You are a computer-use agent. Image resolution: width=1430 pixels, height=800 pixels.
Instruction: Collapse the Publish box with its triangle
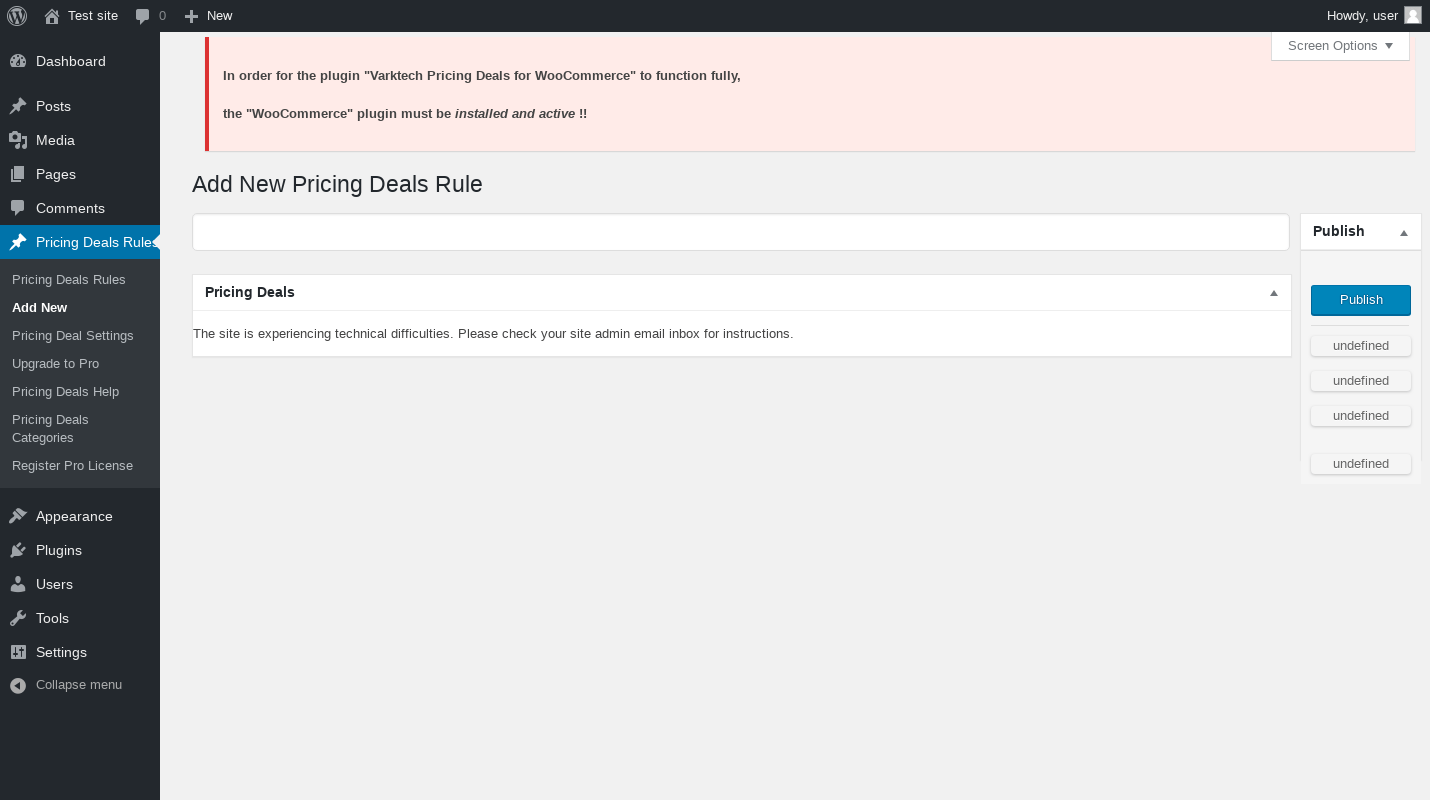pos(1404,232)
